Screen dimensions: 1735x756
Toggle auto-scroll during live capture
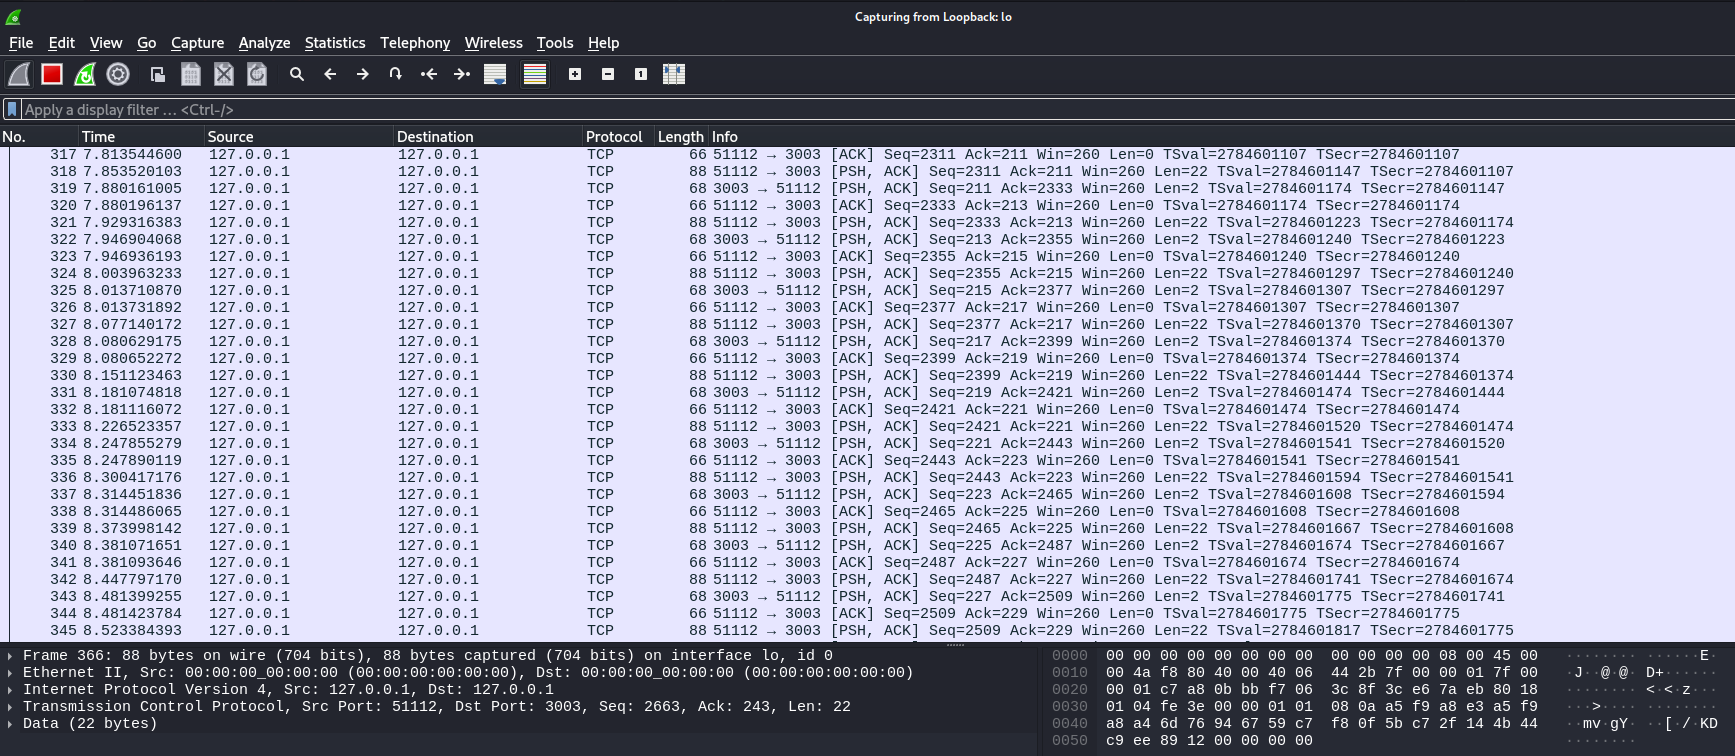tap(495, 74)
